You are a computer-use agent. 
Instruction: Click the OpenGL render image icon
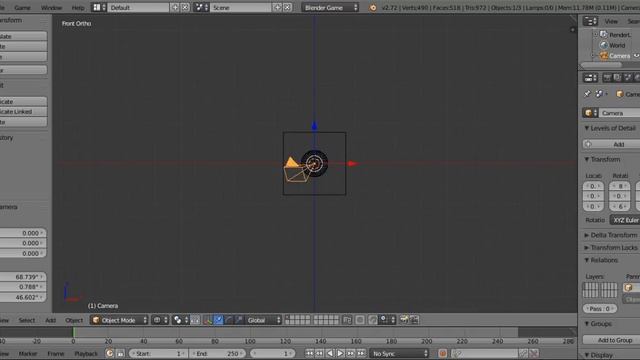[404, 320]
